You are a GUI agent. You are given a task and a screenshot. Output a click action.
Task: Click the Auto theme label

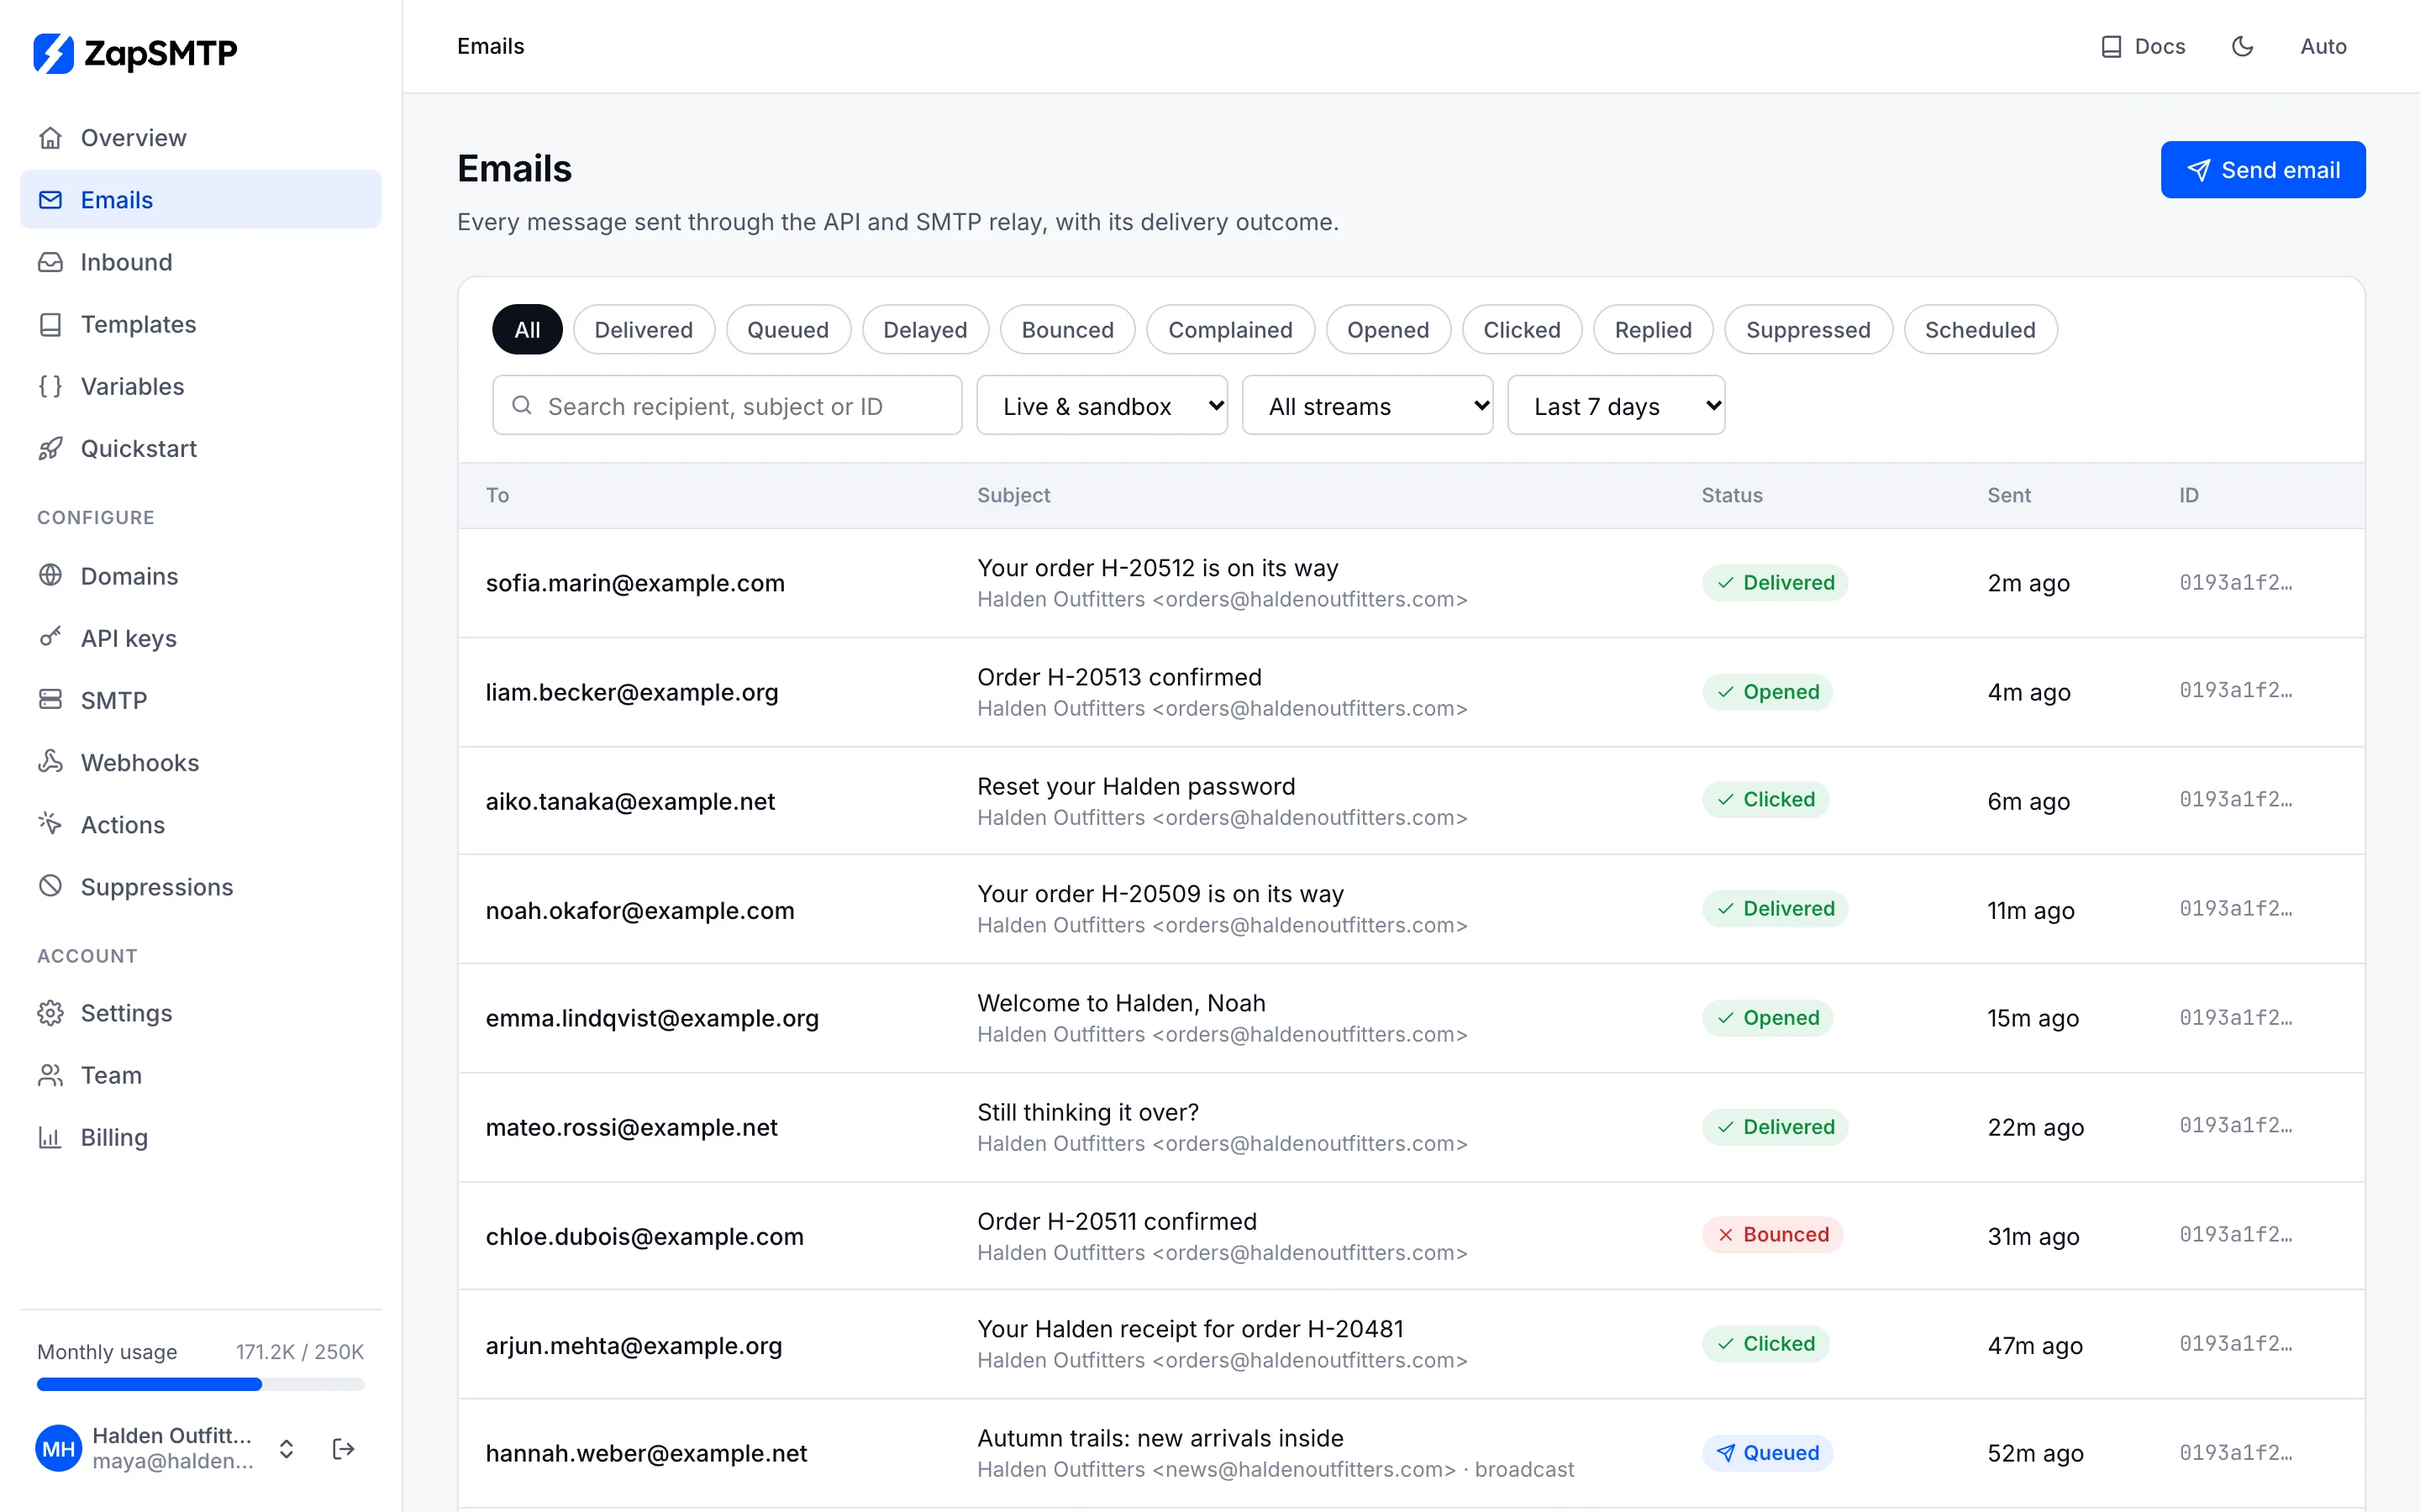(2323, 47)
